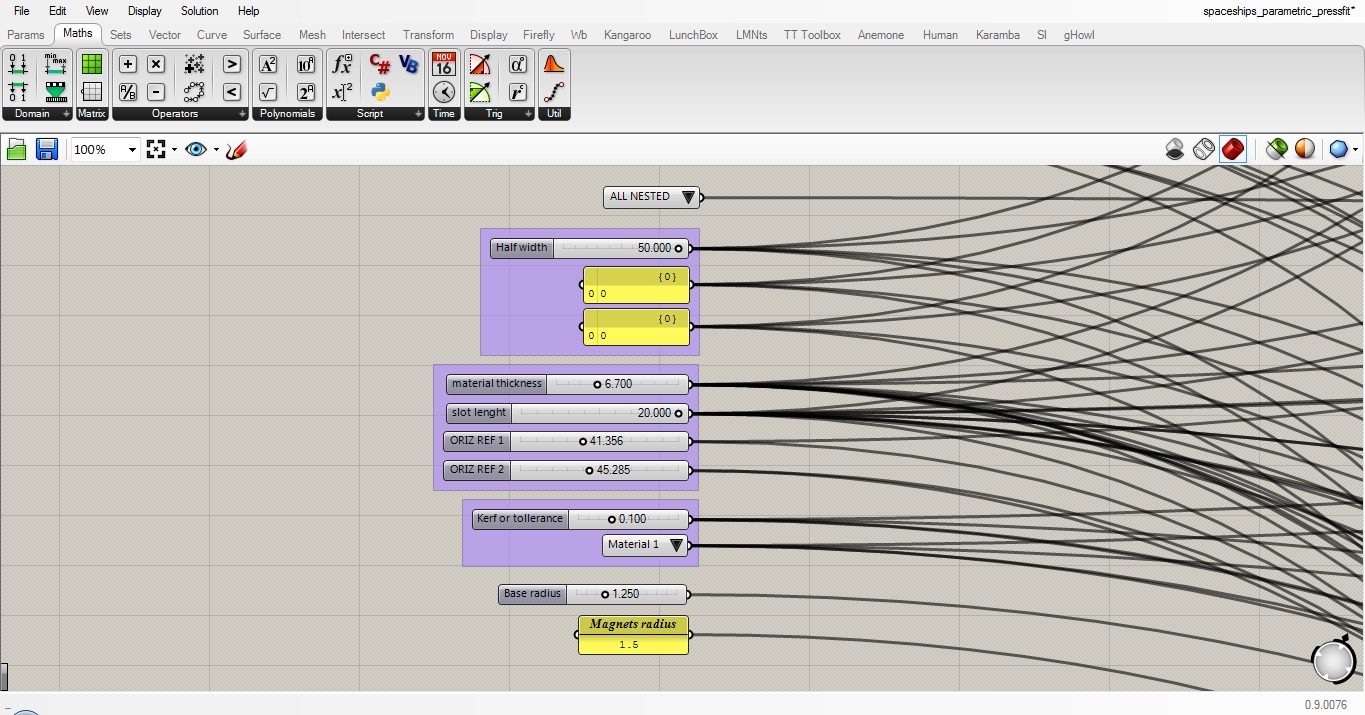Switch to the Kangaroo tab
Image resolution: width=1365 pixels, height=715 pixels.
(x=627, y=35)
